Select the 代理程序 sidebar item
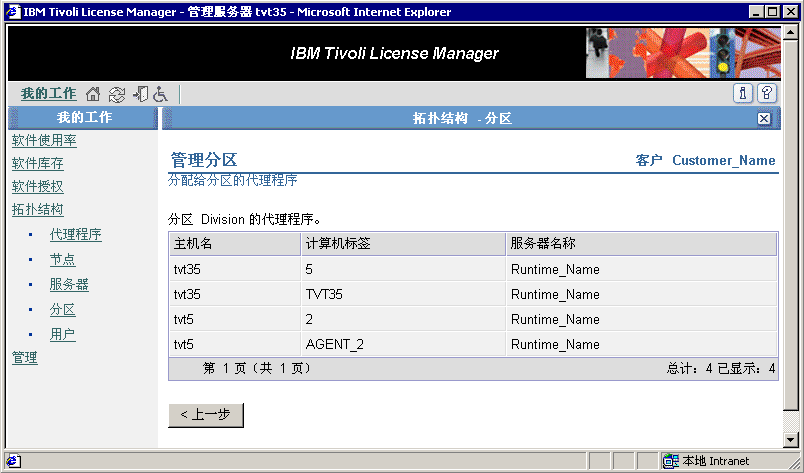This screenshot has height=473, width=804. click(75, 234)
